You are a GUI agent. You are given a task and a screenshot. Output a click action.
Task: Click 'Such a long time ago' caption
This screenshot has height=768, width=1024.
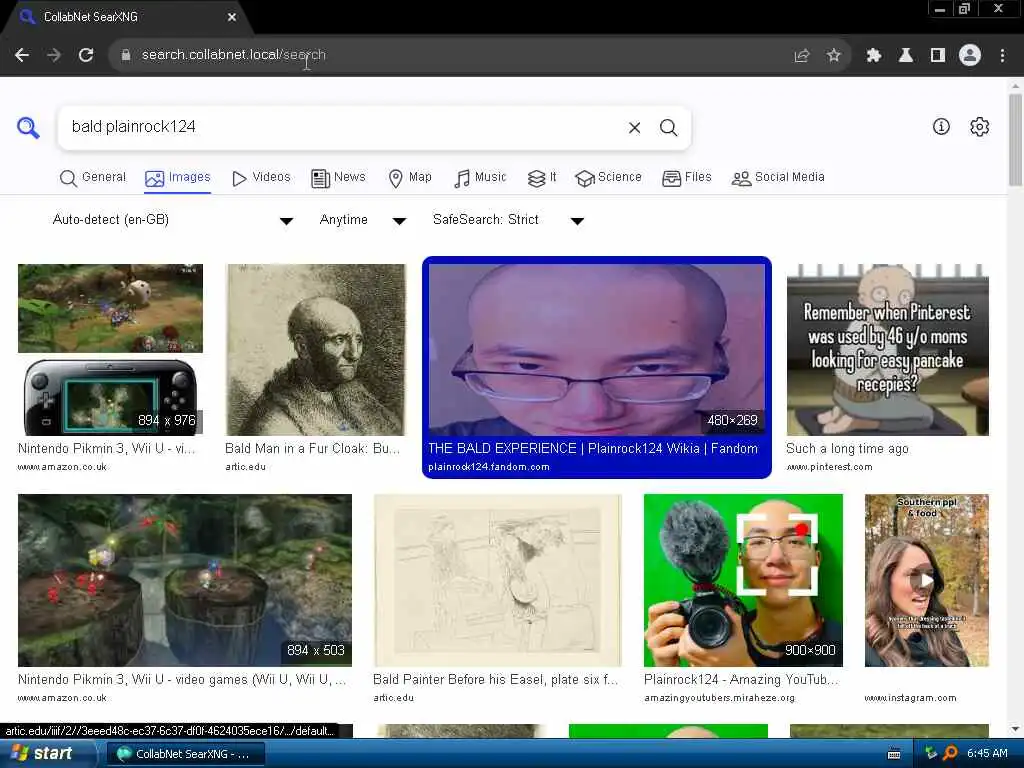[847, 449]
